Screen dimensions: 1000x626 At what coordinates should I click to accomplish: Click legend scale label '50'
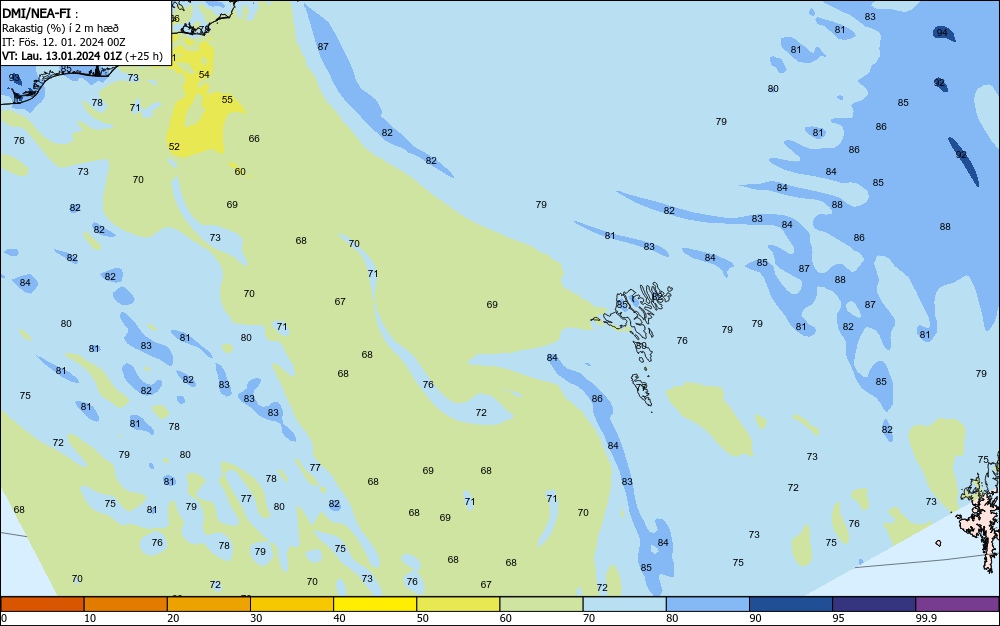click(x=422, y=618)
